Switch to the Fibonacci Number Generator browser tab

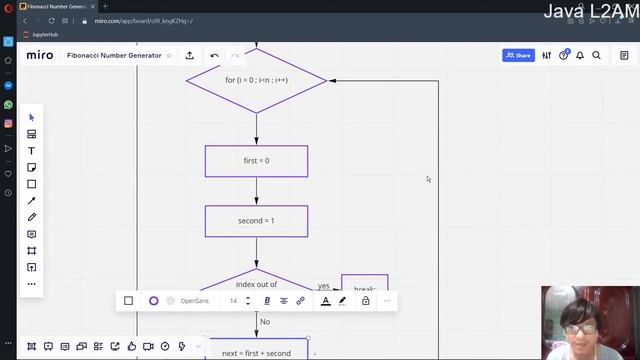coord(57,7)
